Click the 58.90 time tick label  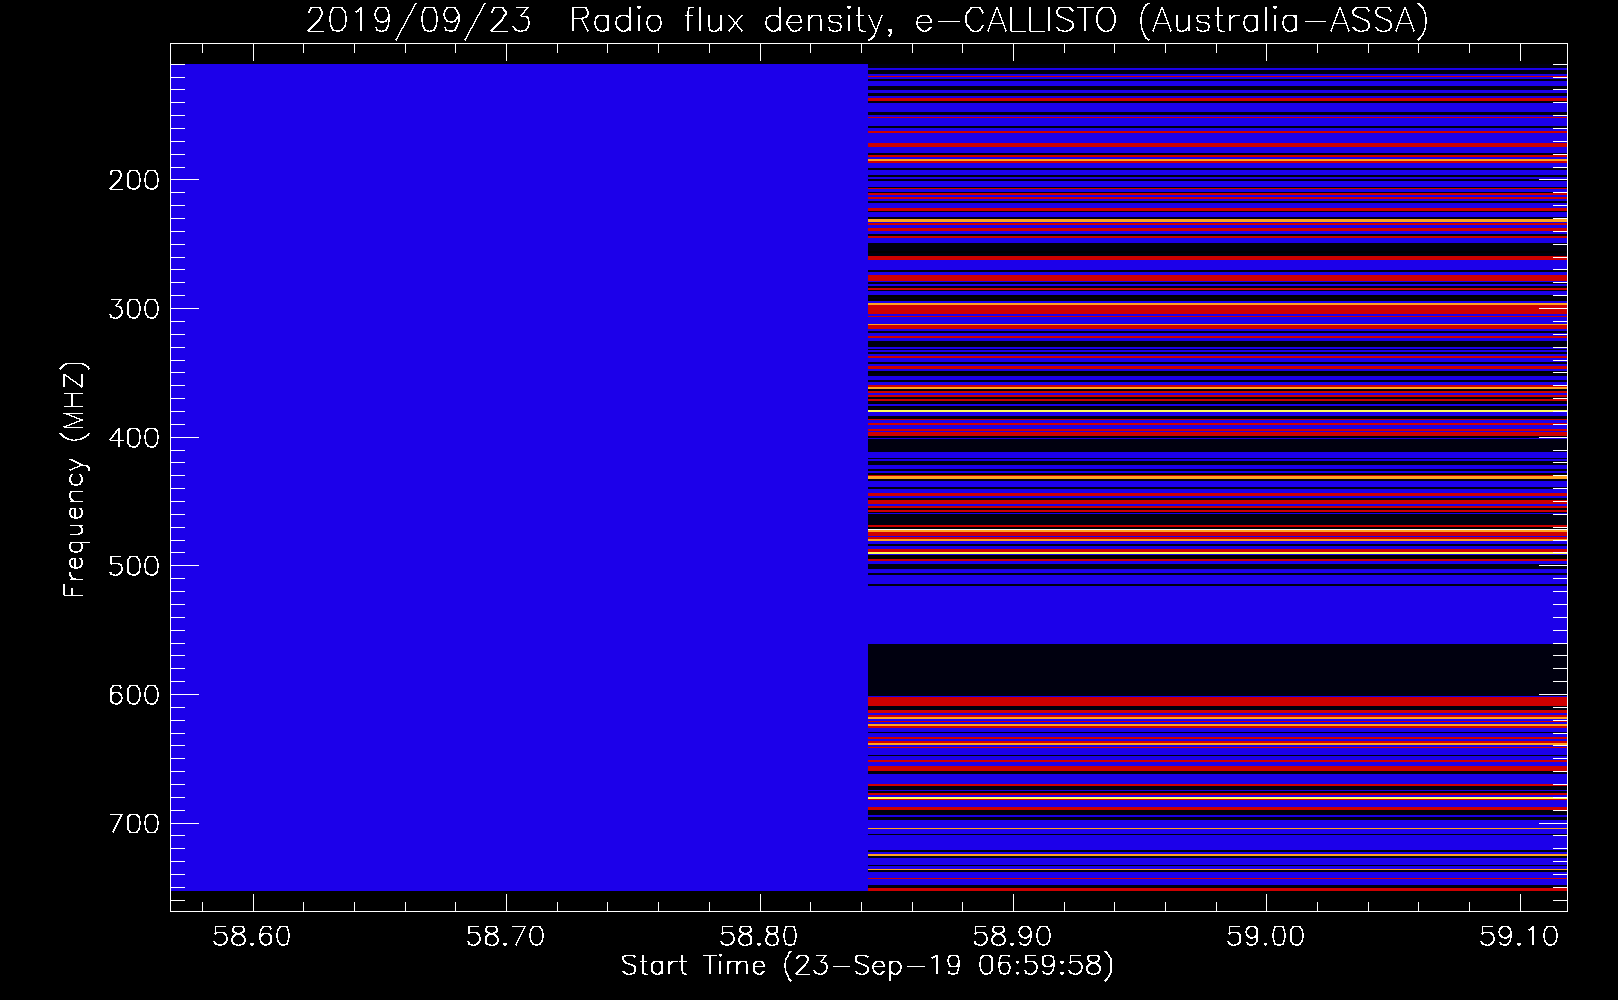click(1013, 937)
